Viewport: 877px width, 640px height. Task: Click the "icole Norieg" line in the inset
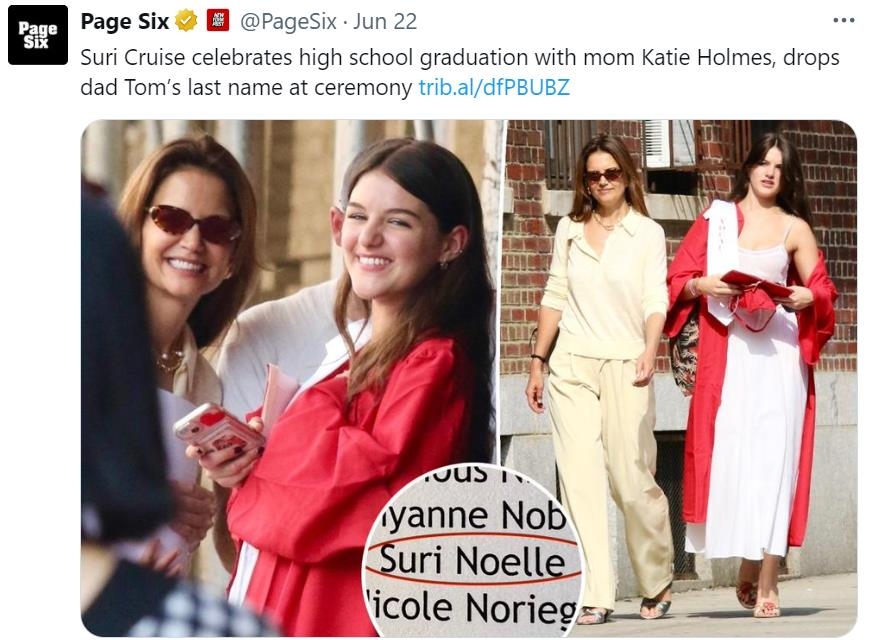[475, 606]
